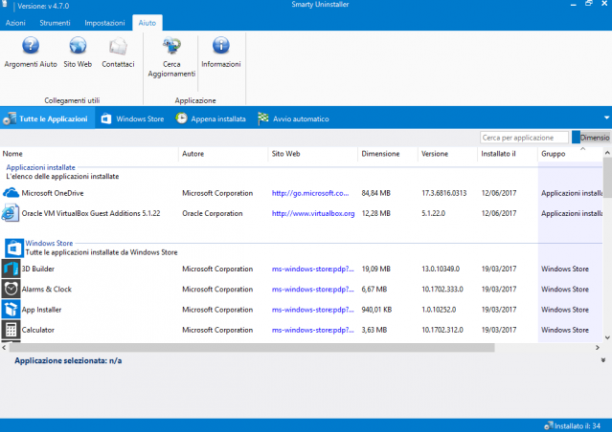Sort by the Installato il column header
This screenshot has width=612, height=432.
coord(507,154)
